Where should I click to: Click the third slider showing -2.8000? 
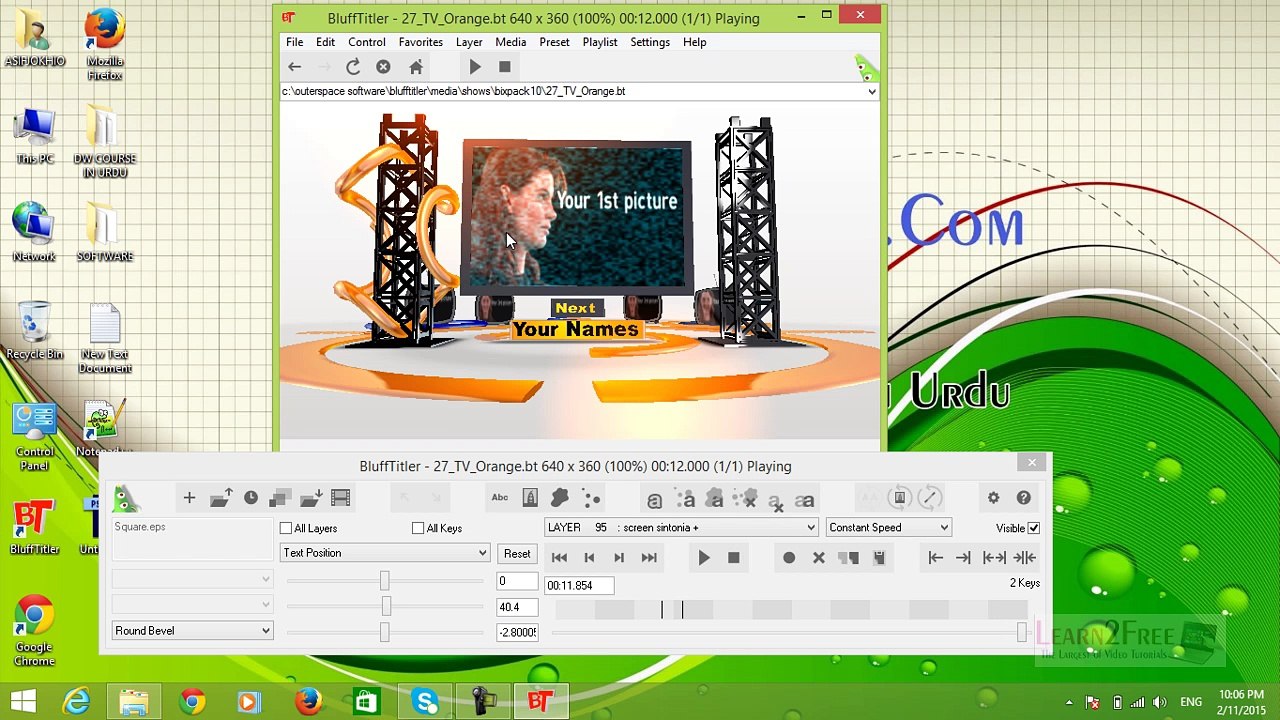pyautogui.click(x=385, y=631)
